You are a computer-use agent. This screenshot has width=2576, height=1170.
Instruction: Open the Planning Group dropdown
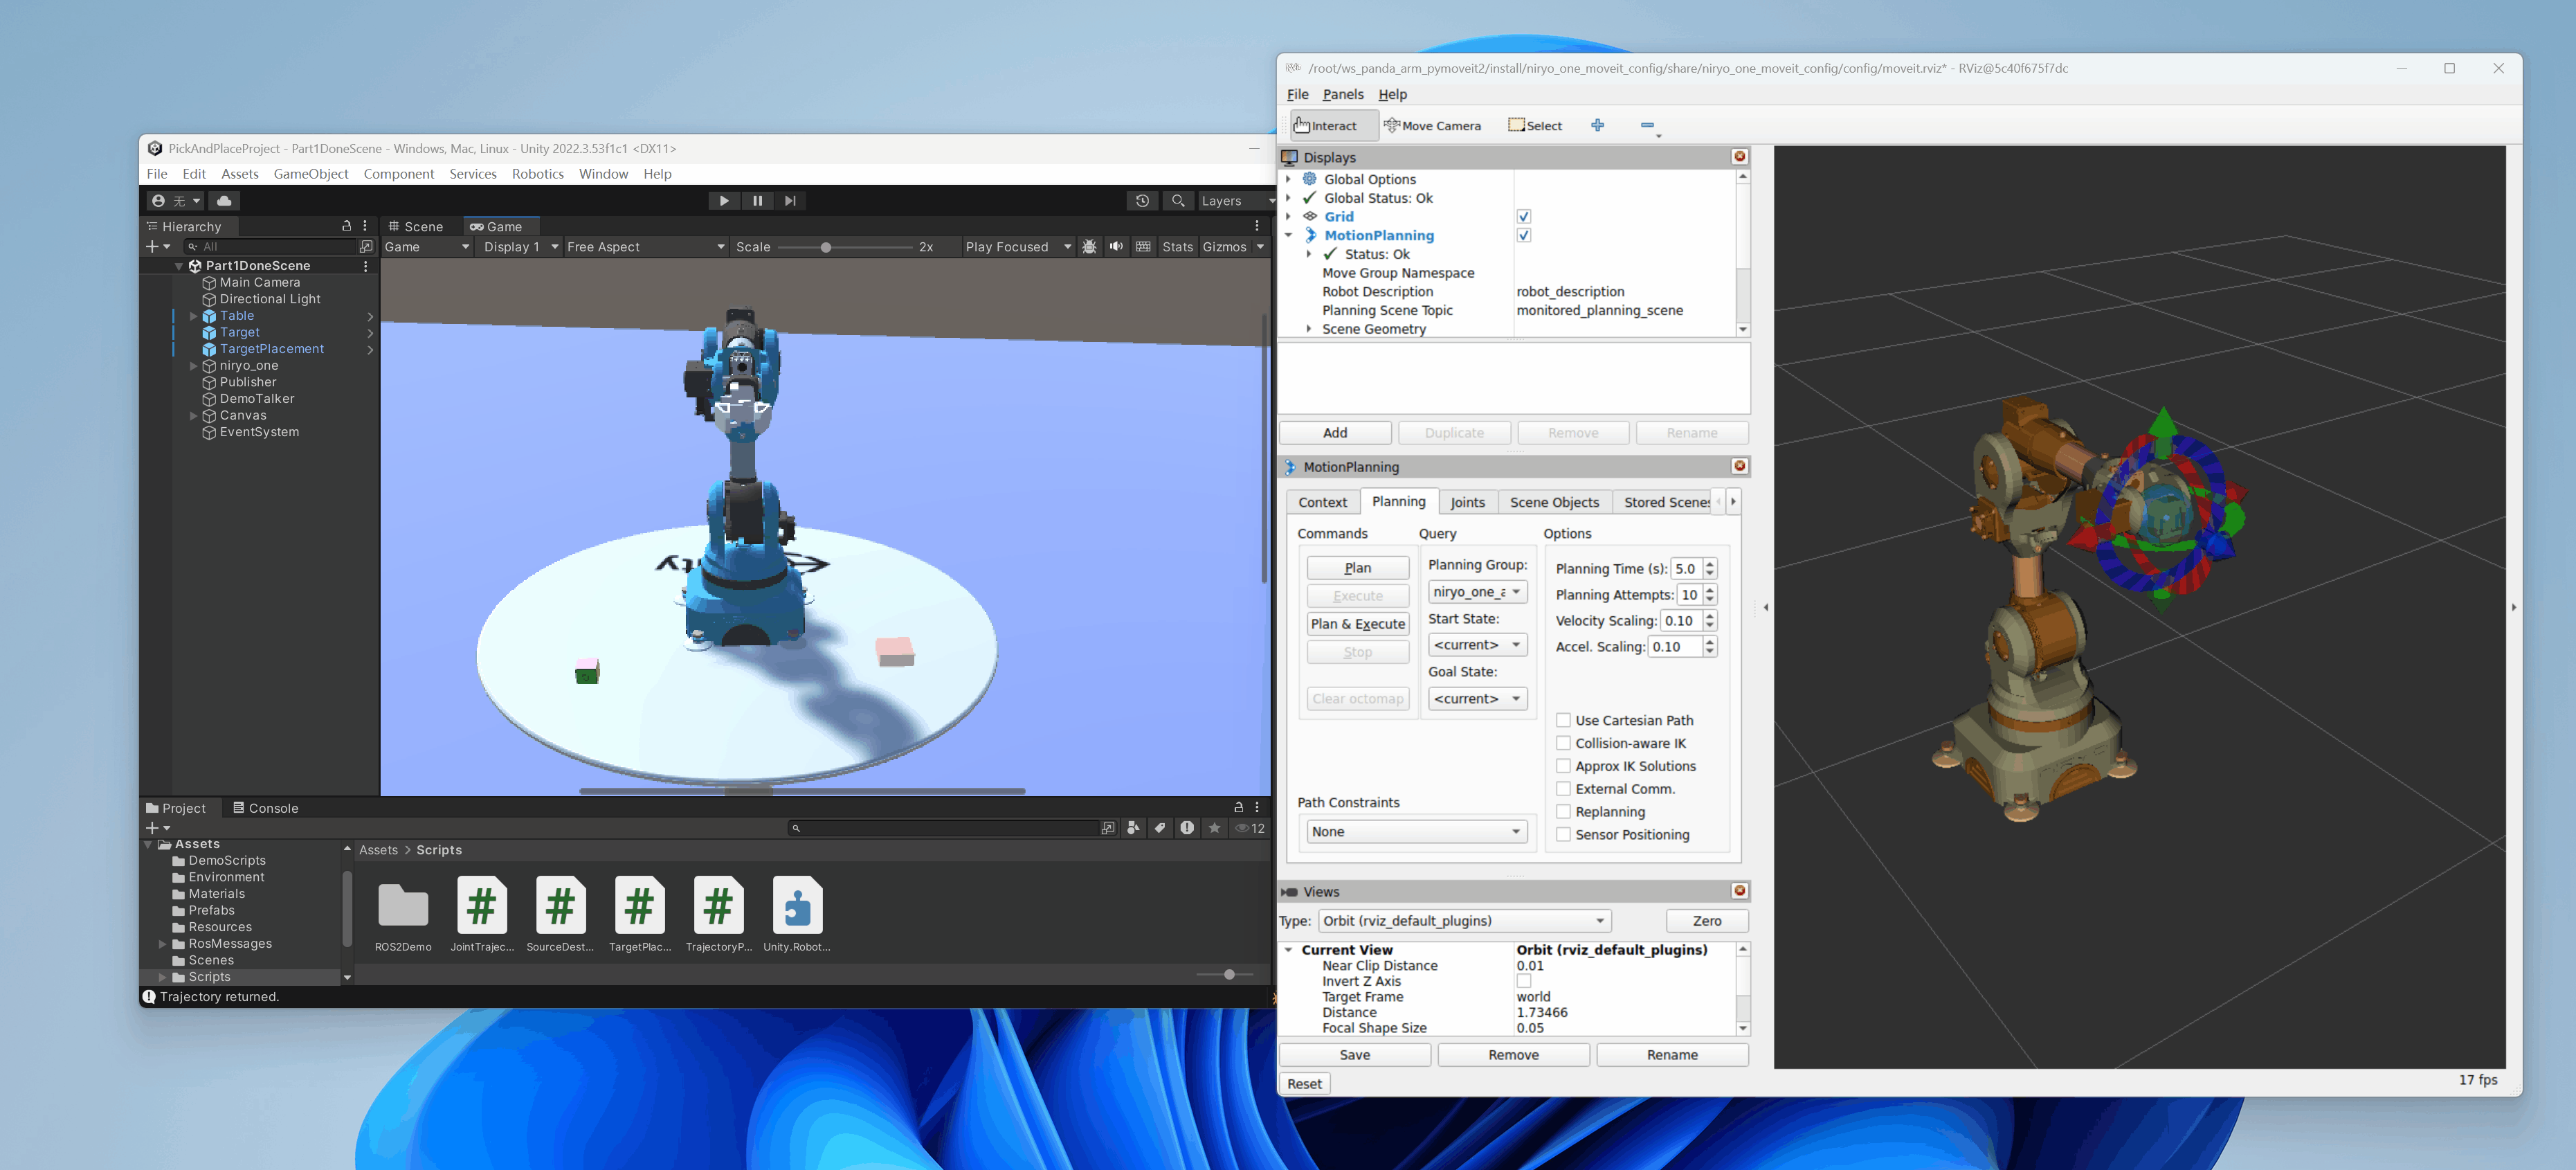1477,592
